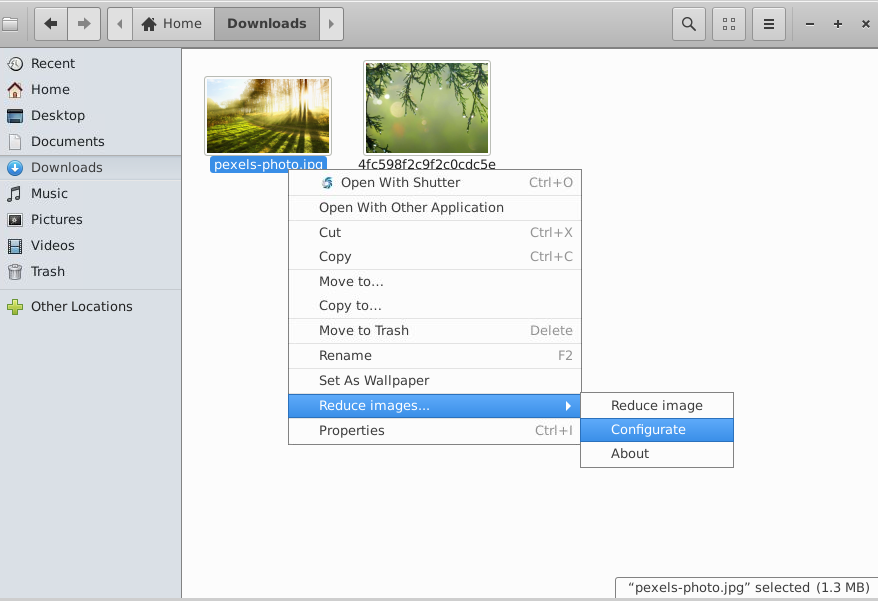Choose Open With Shutter
This screenshot has height=601, width=878.
[435, 183]
